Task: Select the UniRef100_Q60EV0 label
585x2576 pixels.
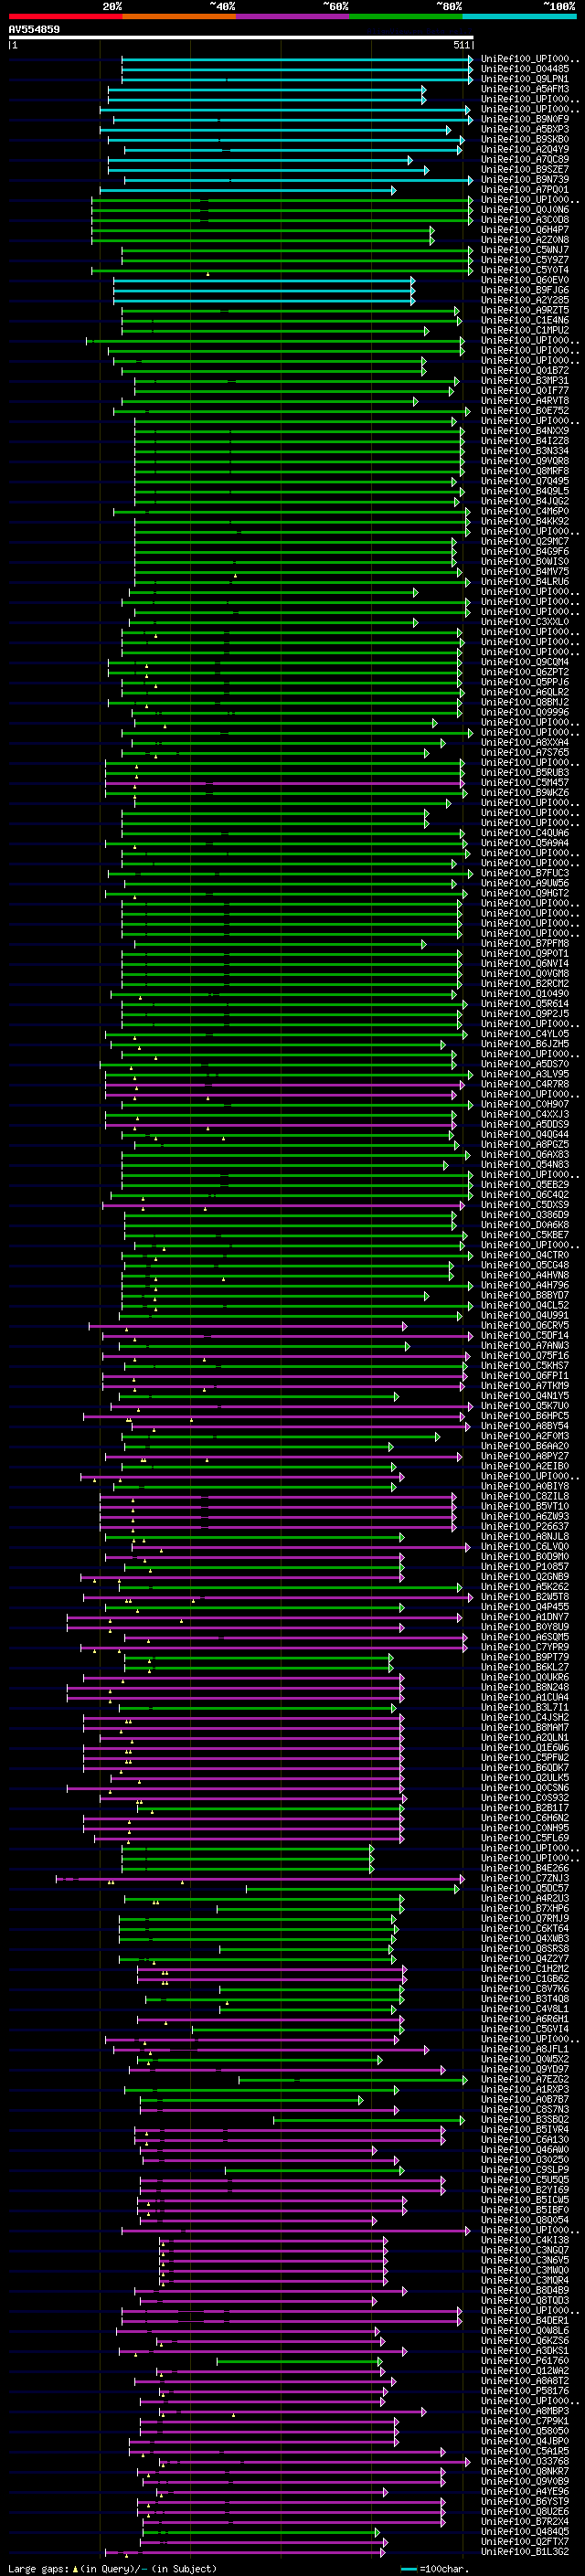Action: [x=524, y=280]
